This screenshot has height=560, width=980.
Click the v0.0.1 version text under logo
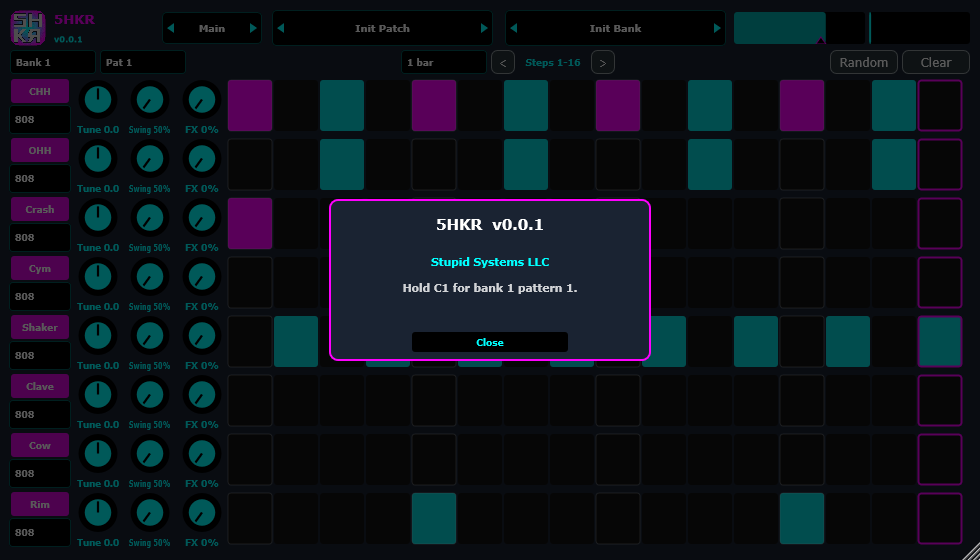coord(68,39)
